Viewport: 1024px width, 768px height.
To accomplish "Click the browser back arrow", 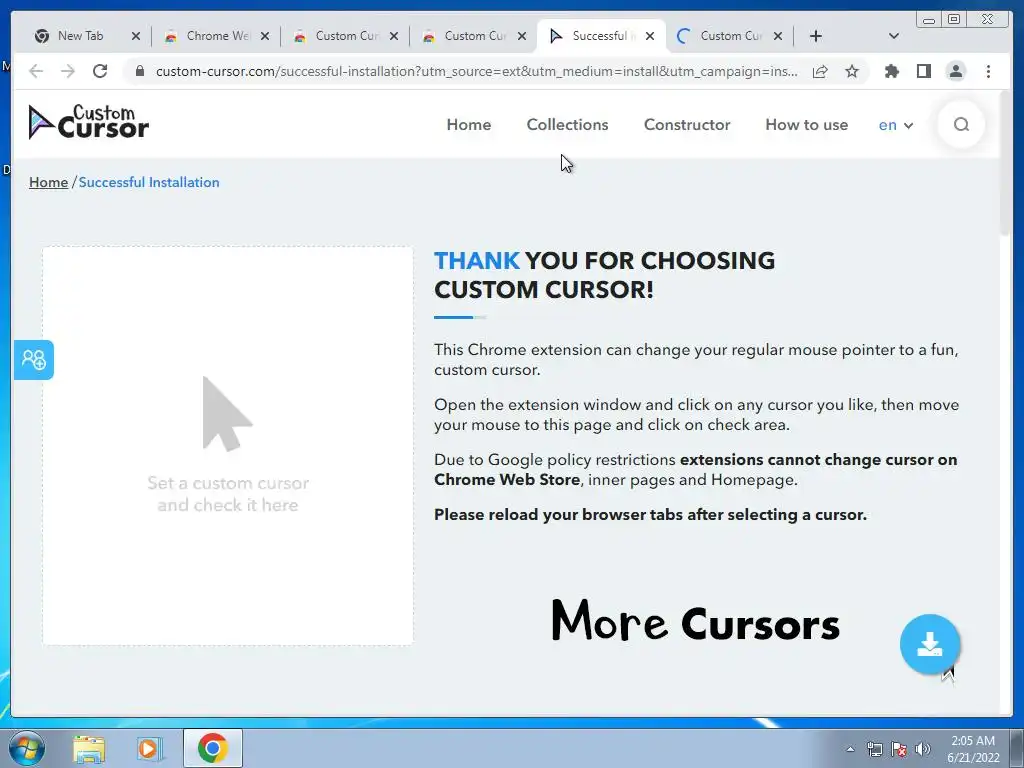I will pos(36,71).
